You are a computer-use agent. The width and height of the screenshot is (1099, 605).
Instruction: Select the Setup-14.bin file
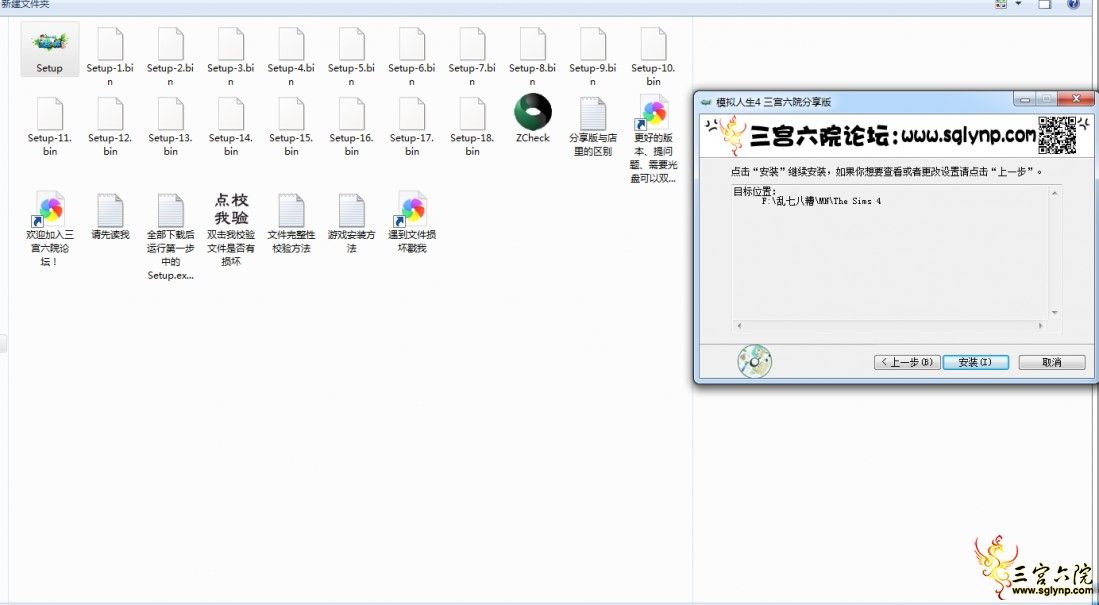(x=231, y=126)
